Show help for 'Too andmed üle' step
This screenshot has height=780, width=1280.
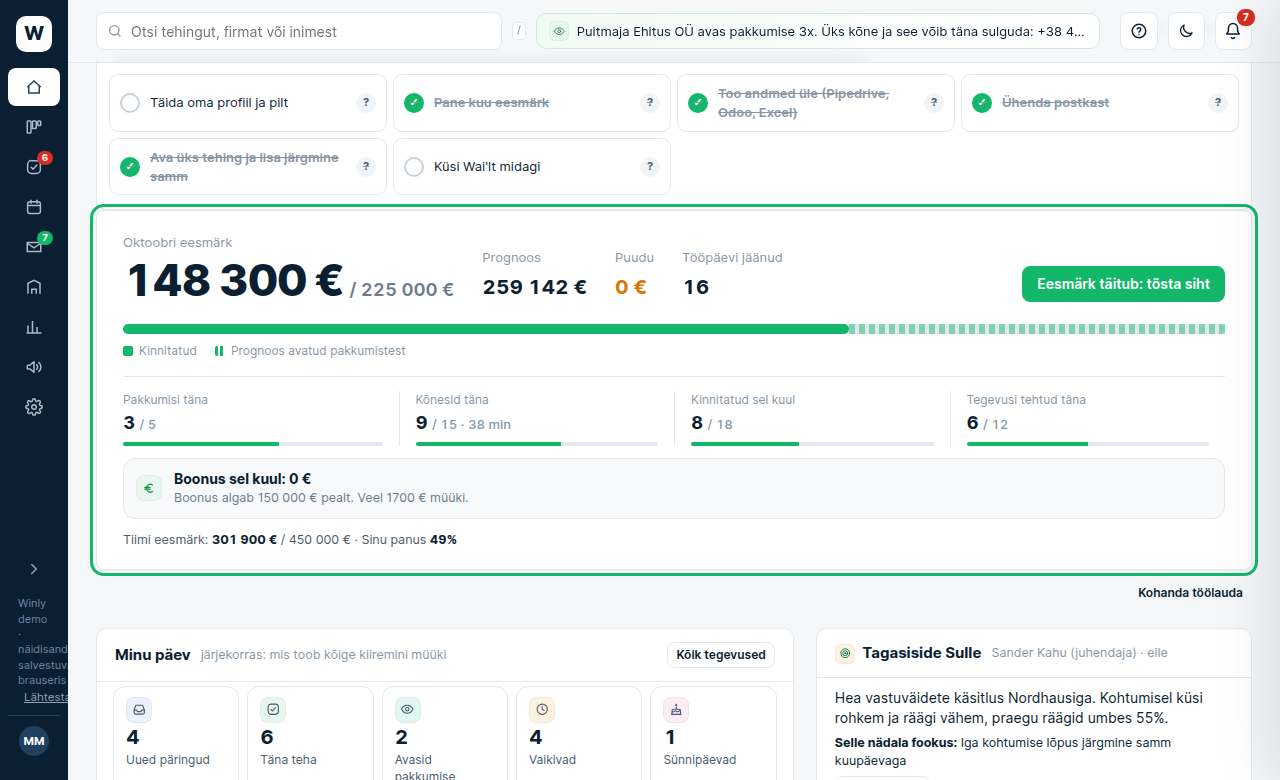(x=934, y=102)
